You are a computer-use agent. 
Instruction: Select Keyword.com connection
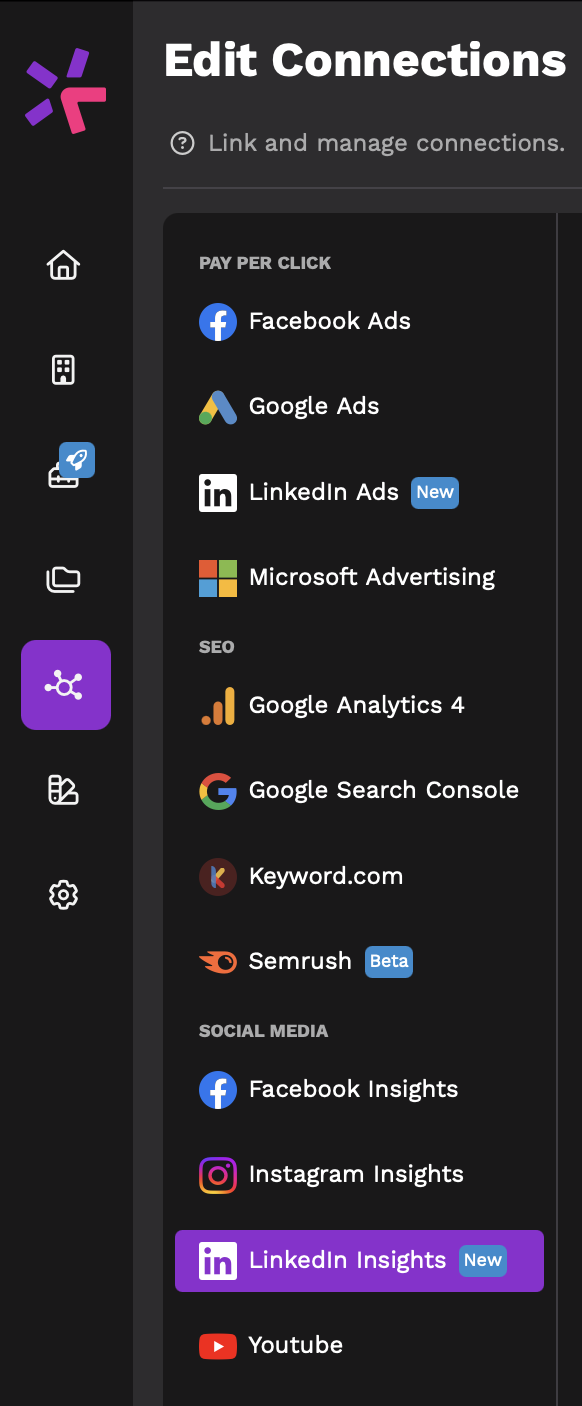[x=359, y=877]
